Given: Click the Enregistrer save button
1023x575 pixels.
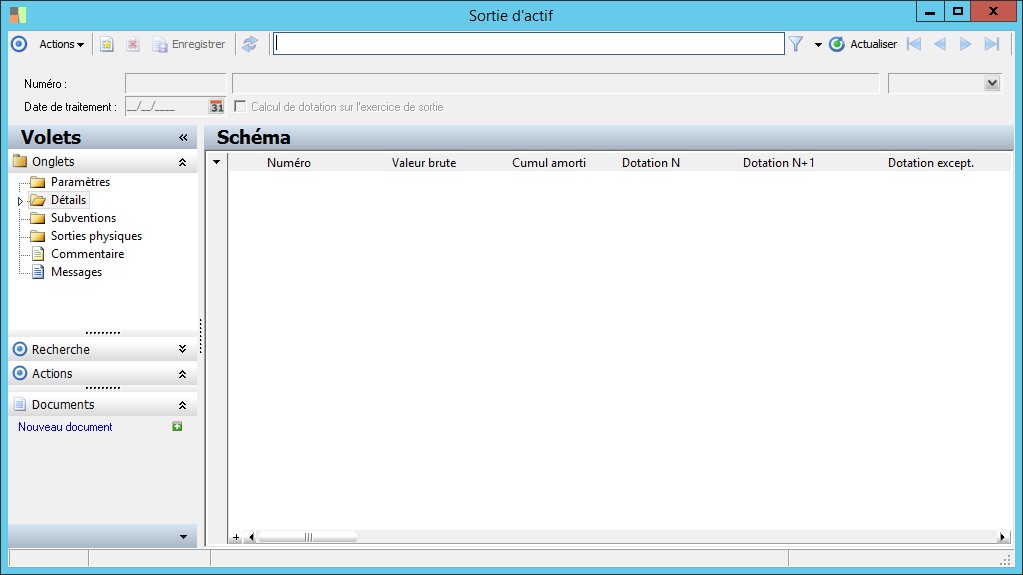Looking at the screenshot, I should (189, 44).
